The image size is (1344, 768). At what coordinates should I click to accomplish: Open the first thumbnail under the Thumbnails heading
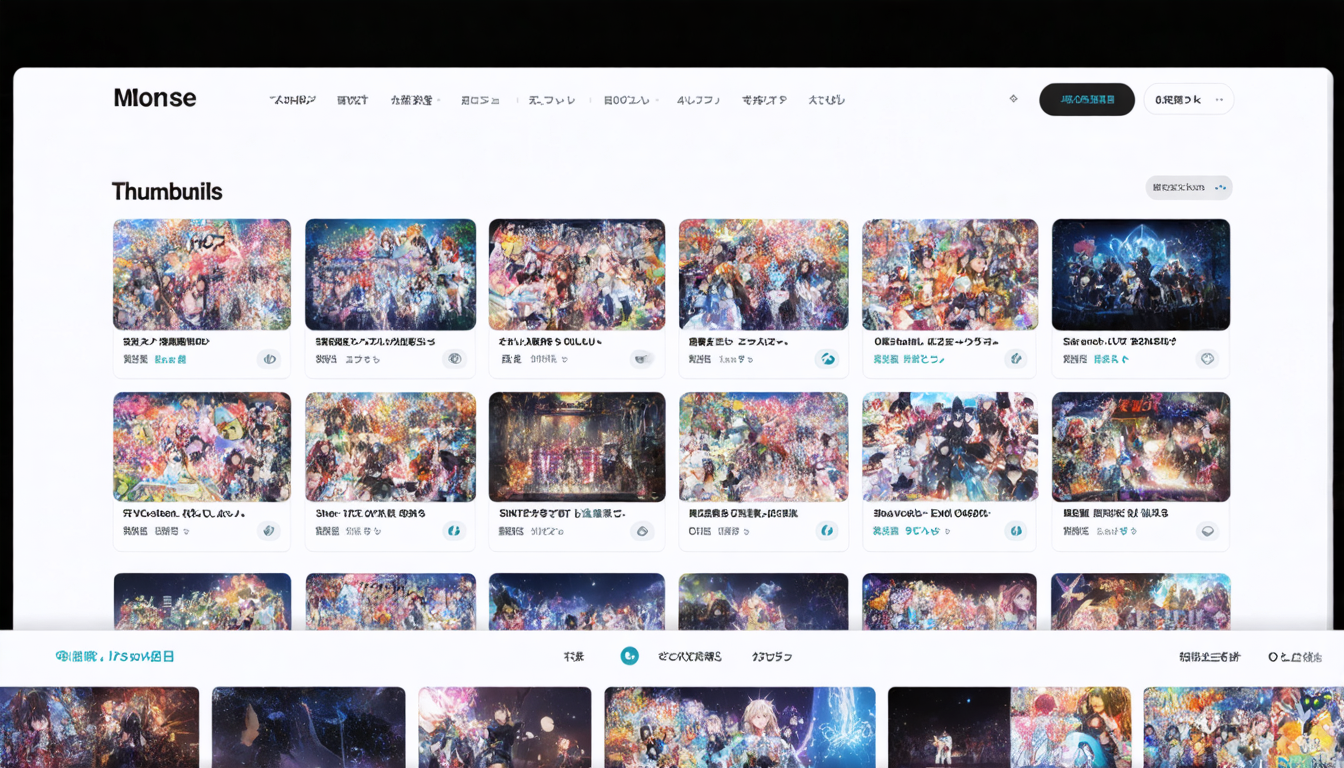pyautogui.click(x=201, y=274)
